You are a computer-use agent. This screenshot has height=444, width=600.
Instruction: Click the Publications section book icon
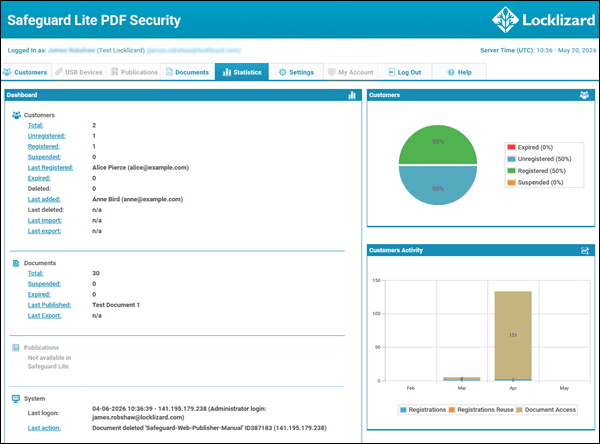point(16,348)
